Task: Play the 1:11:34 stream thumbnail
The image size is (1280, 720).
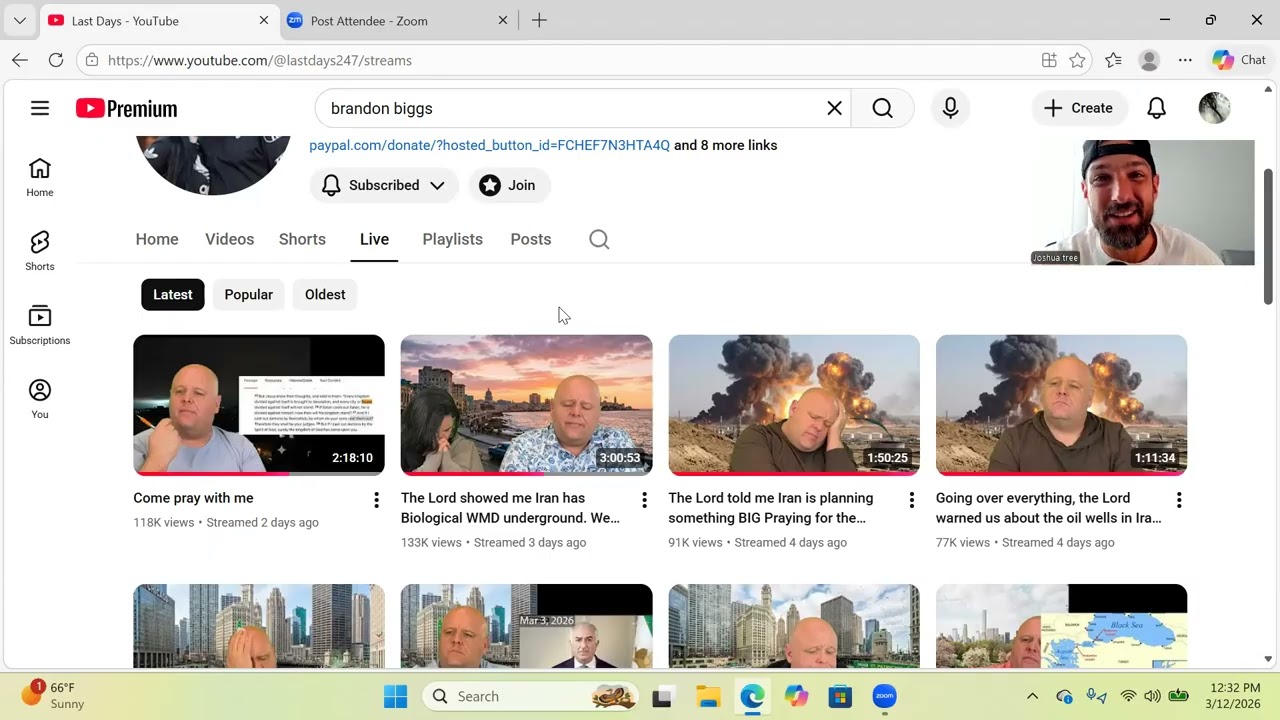Action: pyautogui.click(x=1061, y=405)
